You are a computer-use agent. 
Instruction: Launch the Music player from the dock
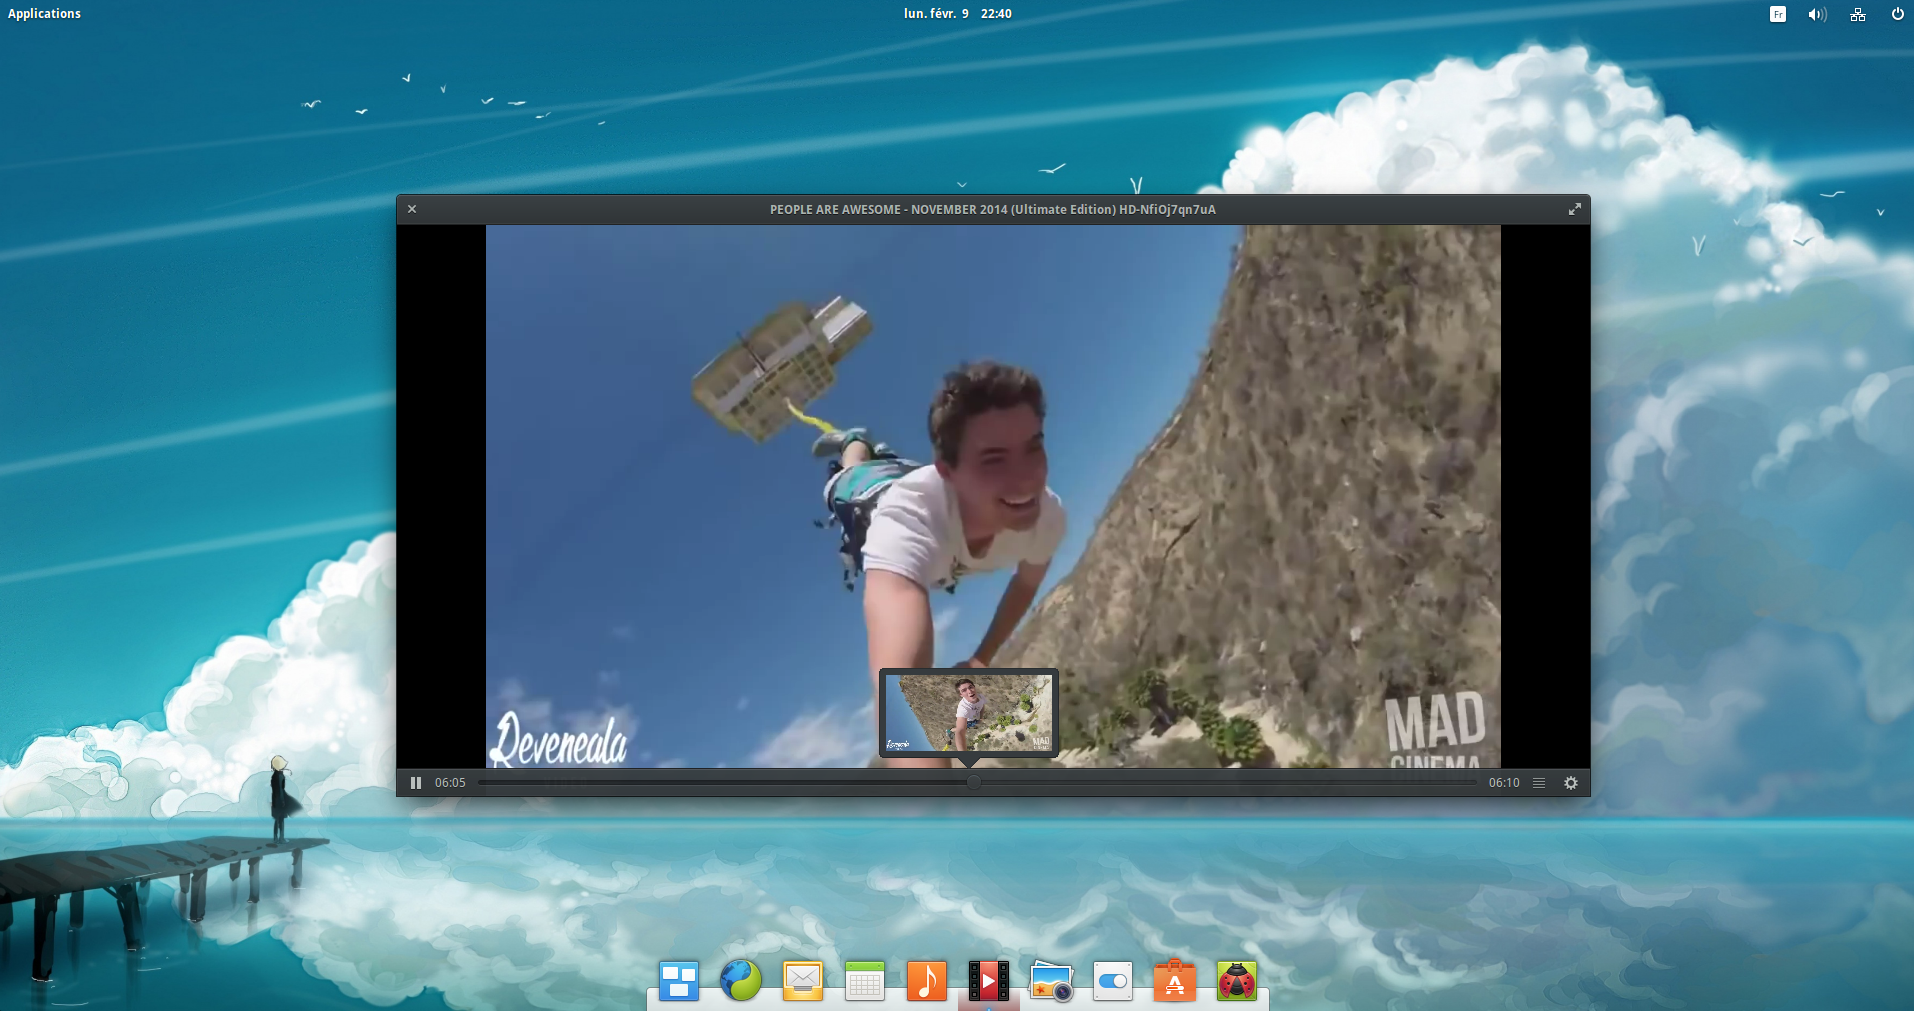pyautogui.click(x=926, y=981)
